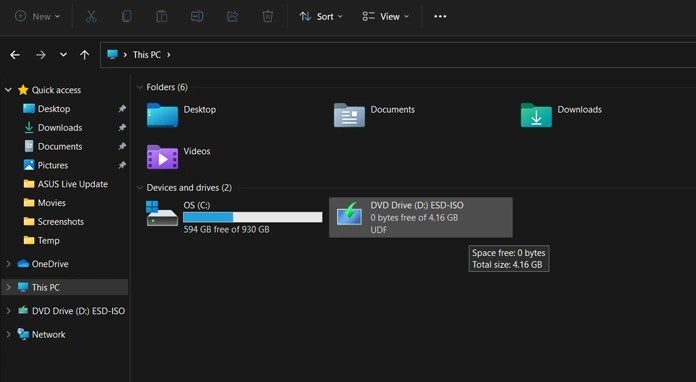This screenshot has width=696, height=382.
Task: Collapse the Devices and drives (2) group
Action: click(x=140, y=188)
